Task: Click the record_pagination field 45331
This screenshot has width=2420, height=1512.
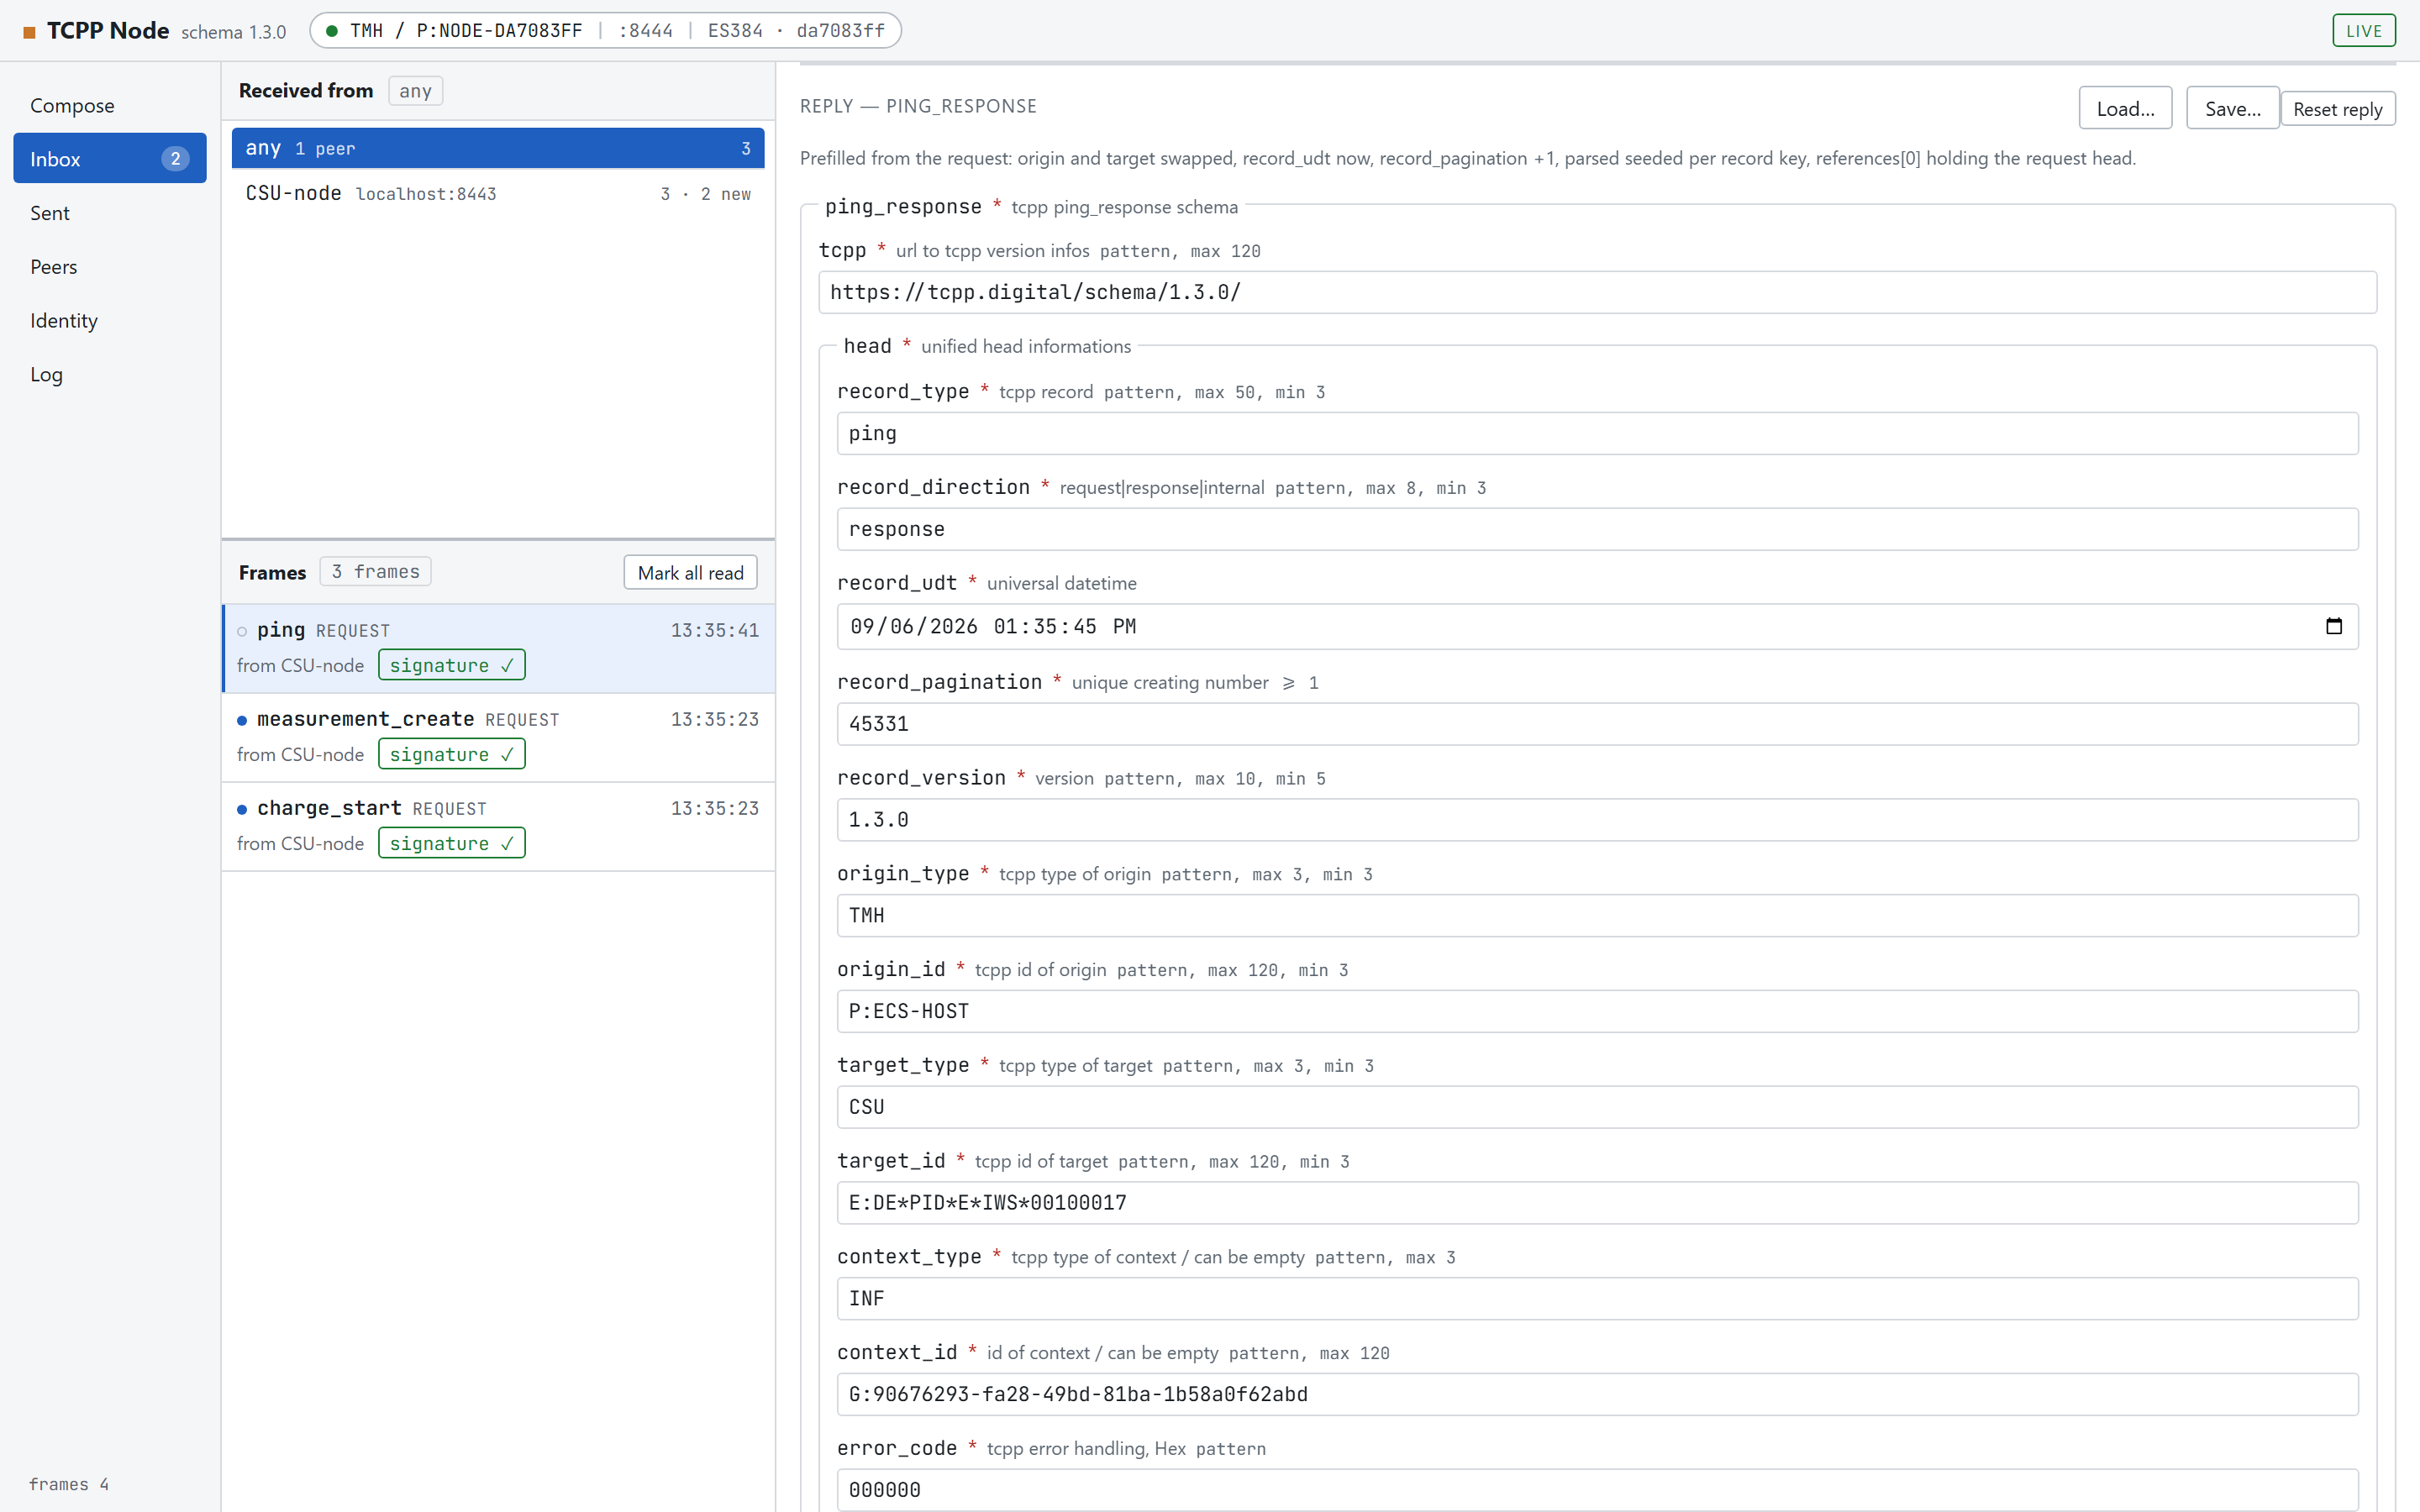Action: 1597,724
